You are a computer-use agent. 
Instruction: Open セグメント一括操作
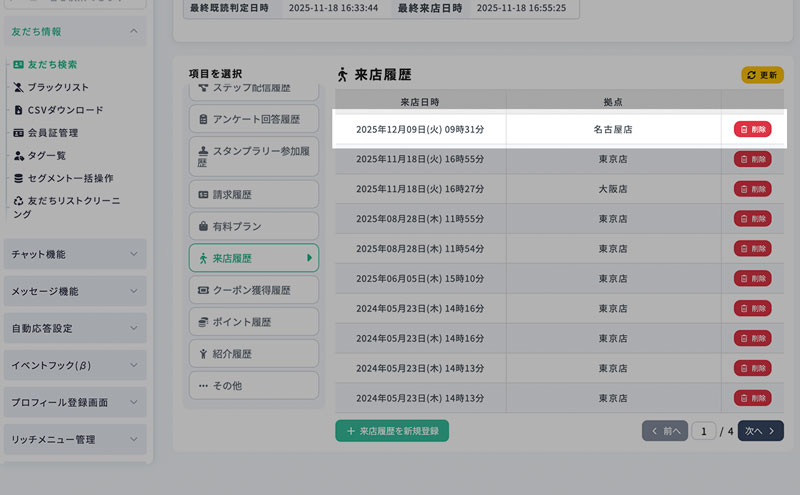tap(69, 178)
